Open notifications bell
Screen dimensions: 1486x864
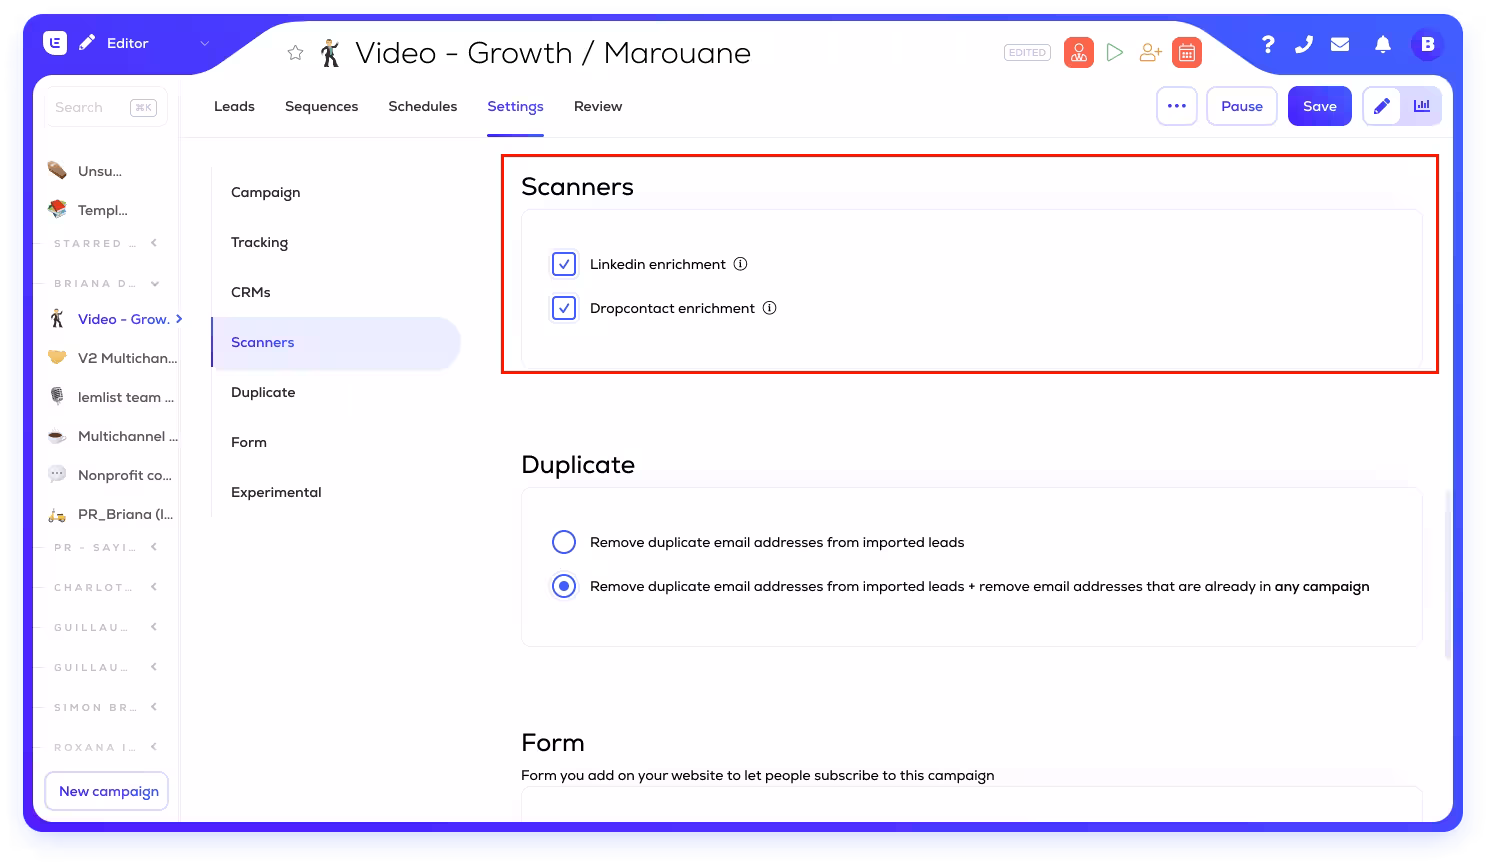(x=1382, y=44)
